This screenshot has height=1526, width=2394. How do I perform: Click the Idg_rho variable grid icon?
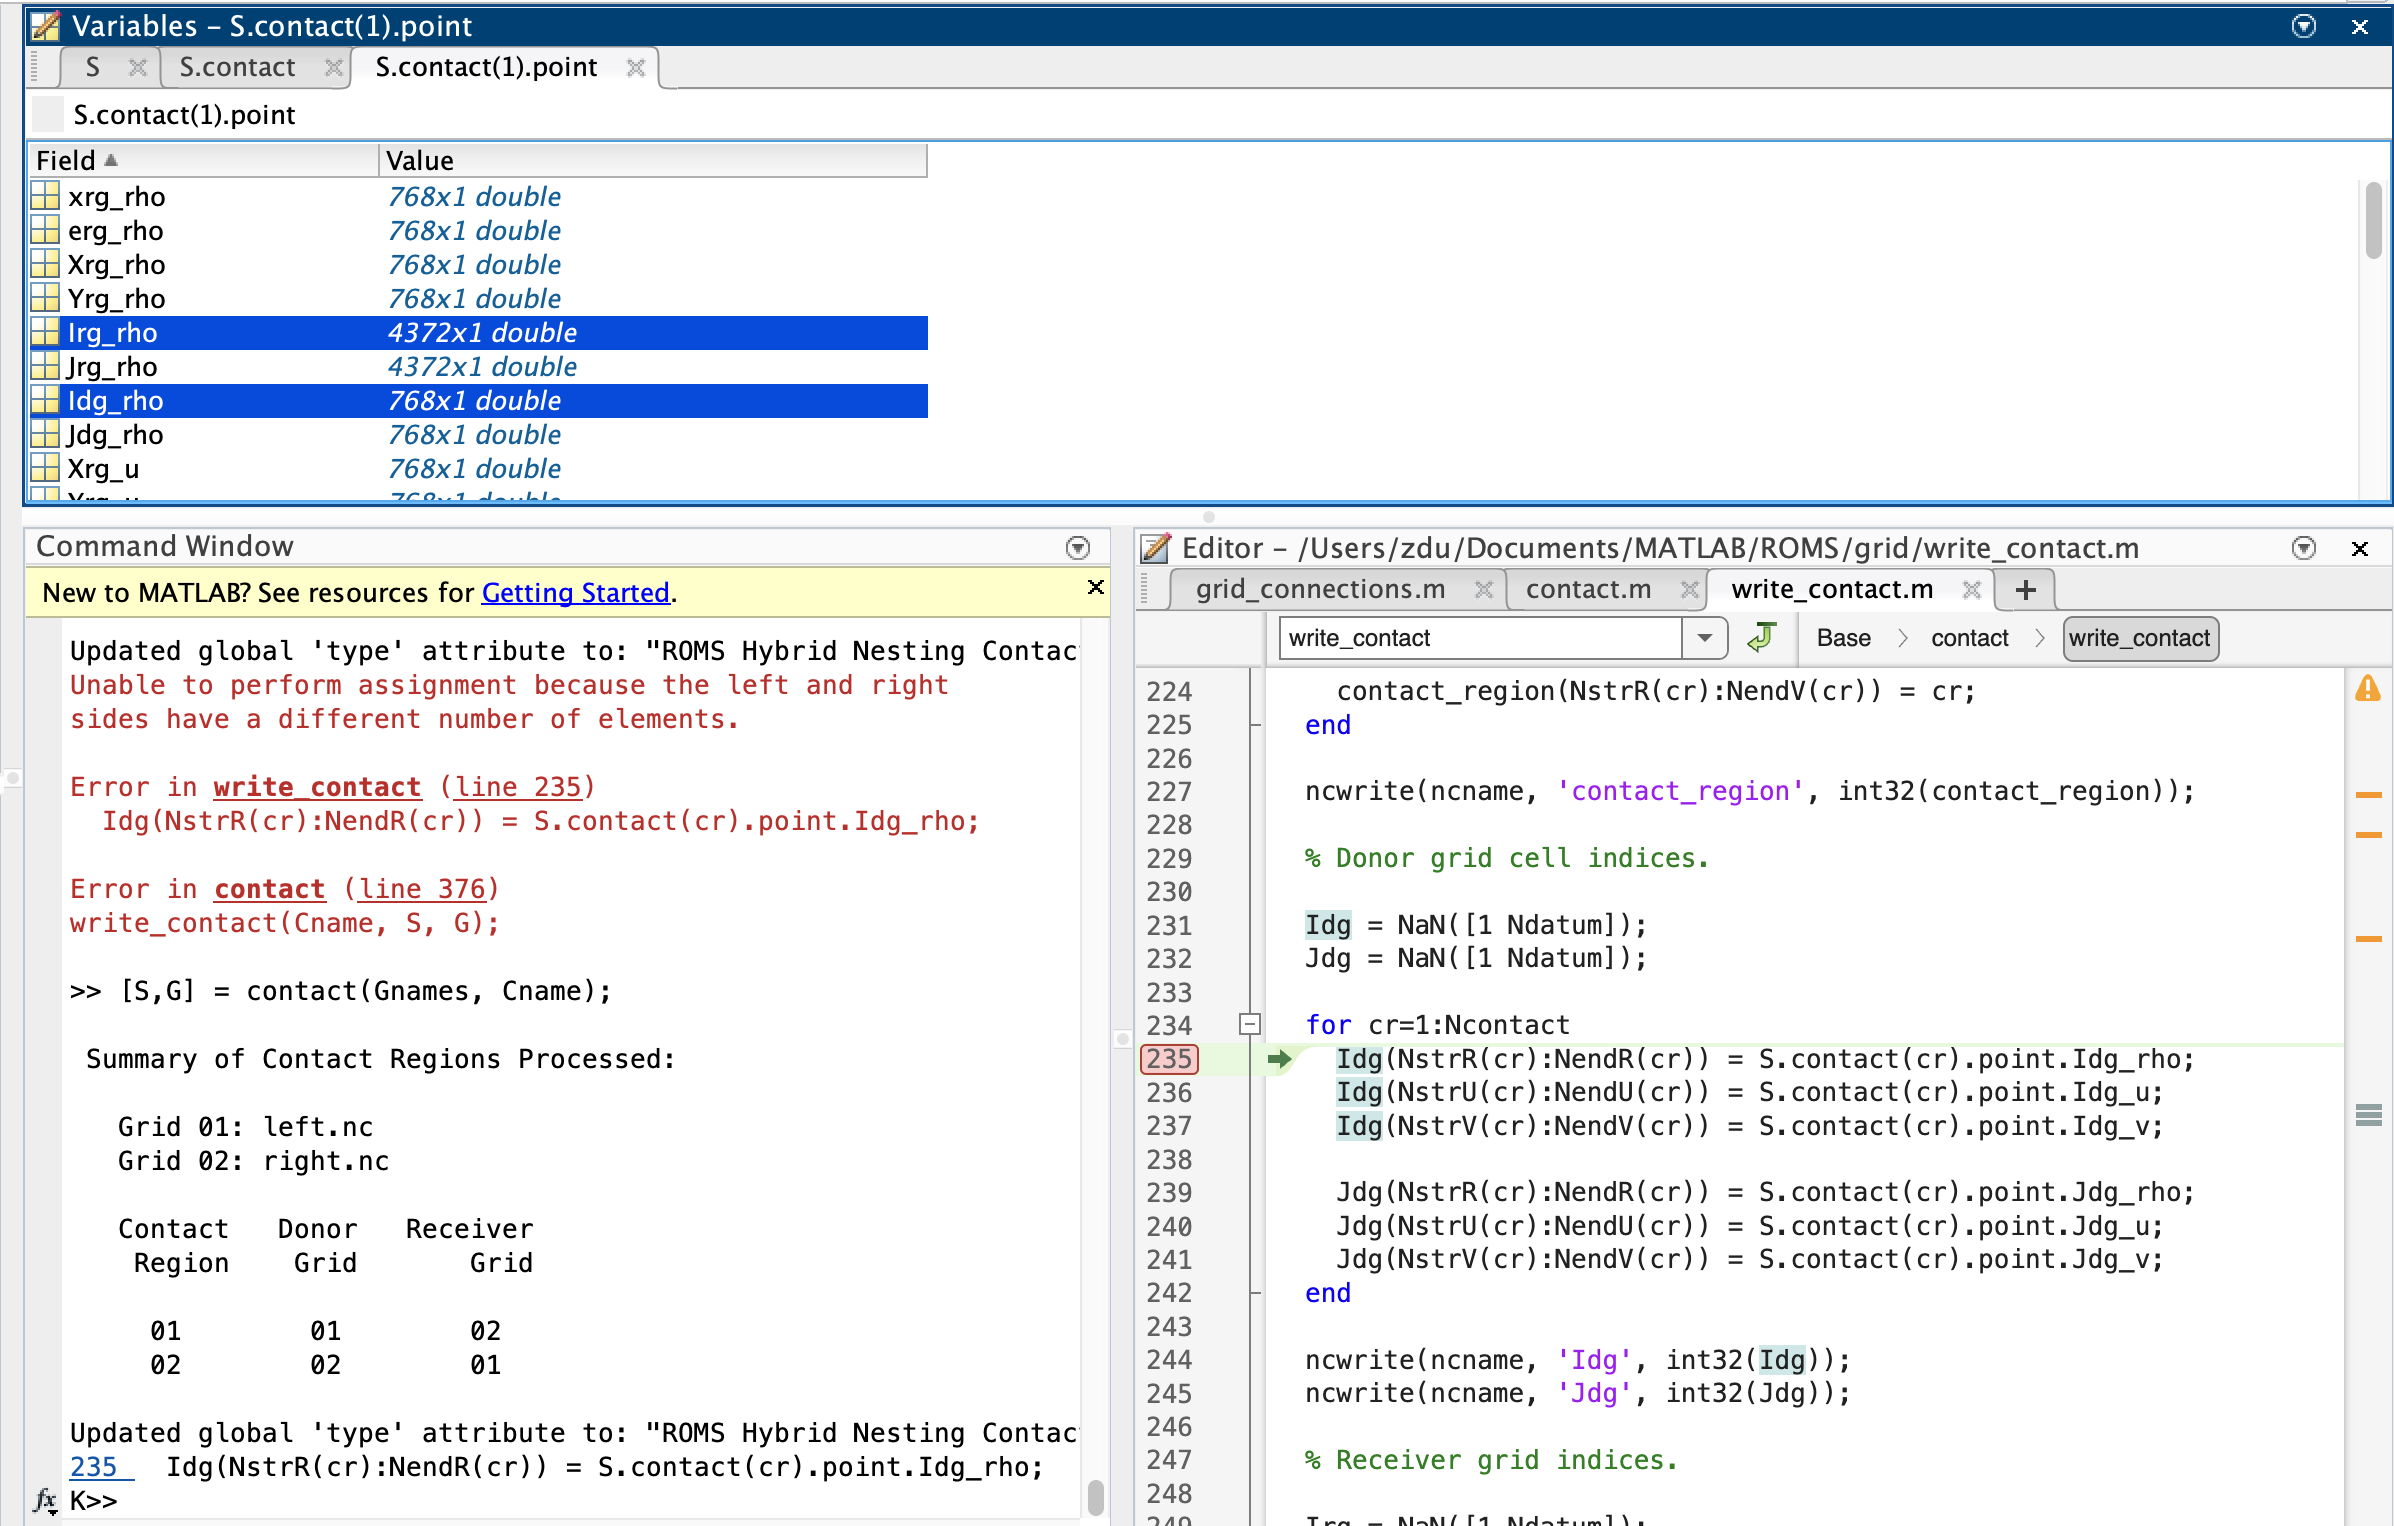pos(45,401)
